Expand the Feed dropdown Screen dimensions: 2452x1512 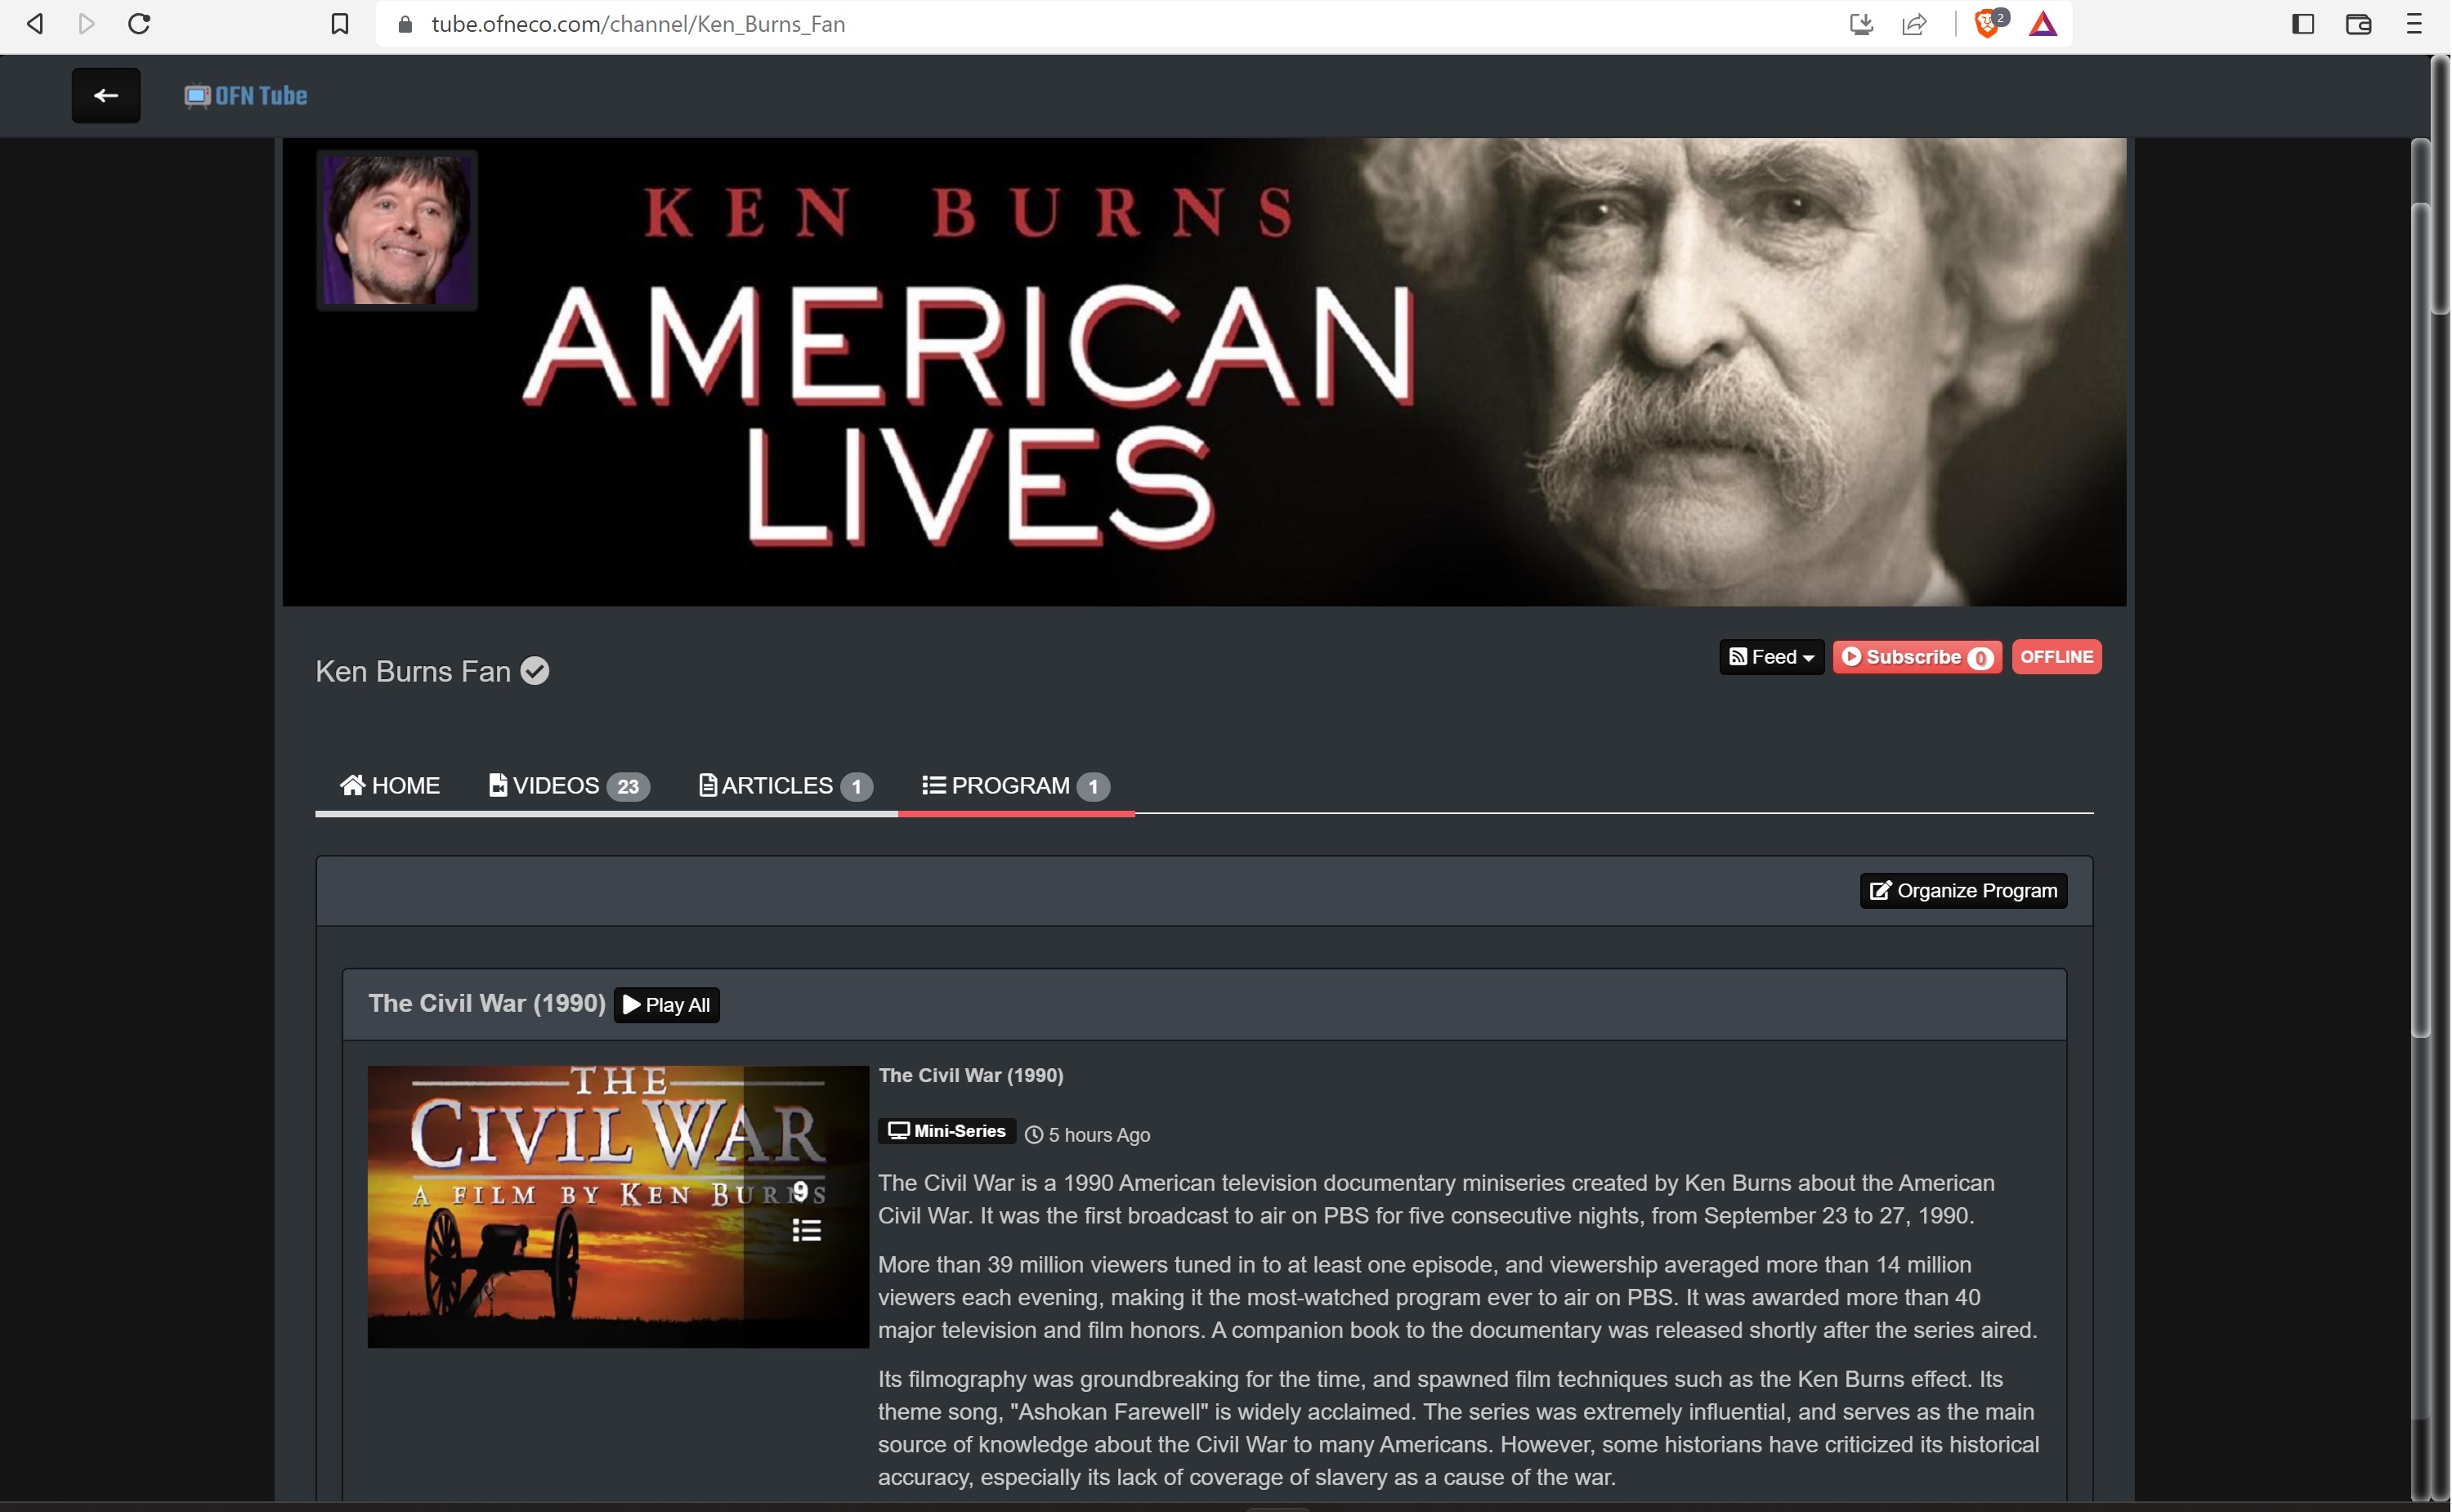1770,656
